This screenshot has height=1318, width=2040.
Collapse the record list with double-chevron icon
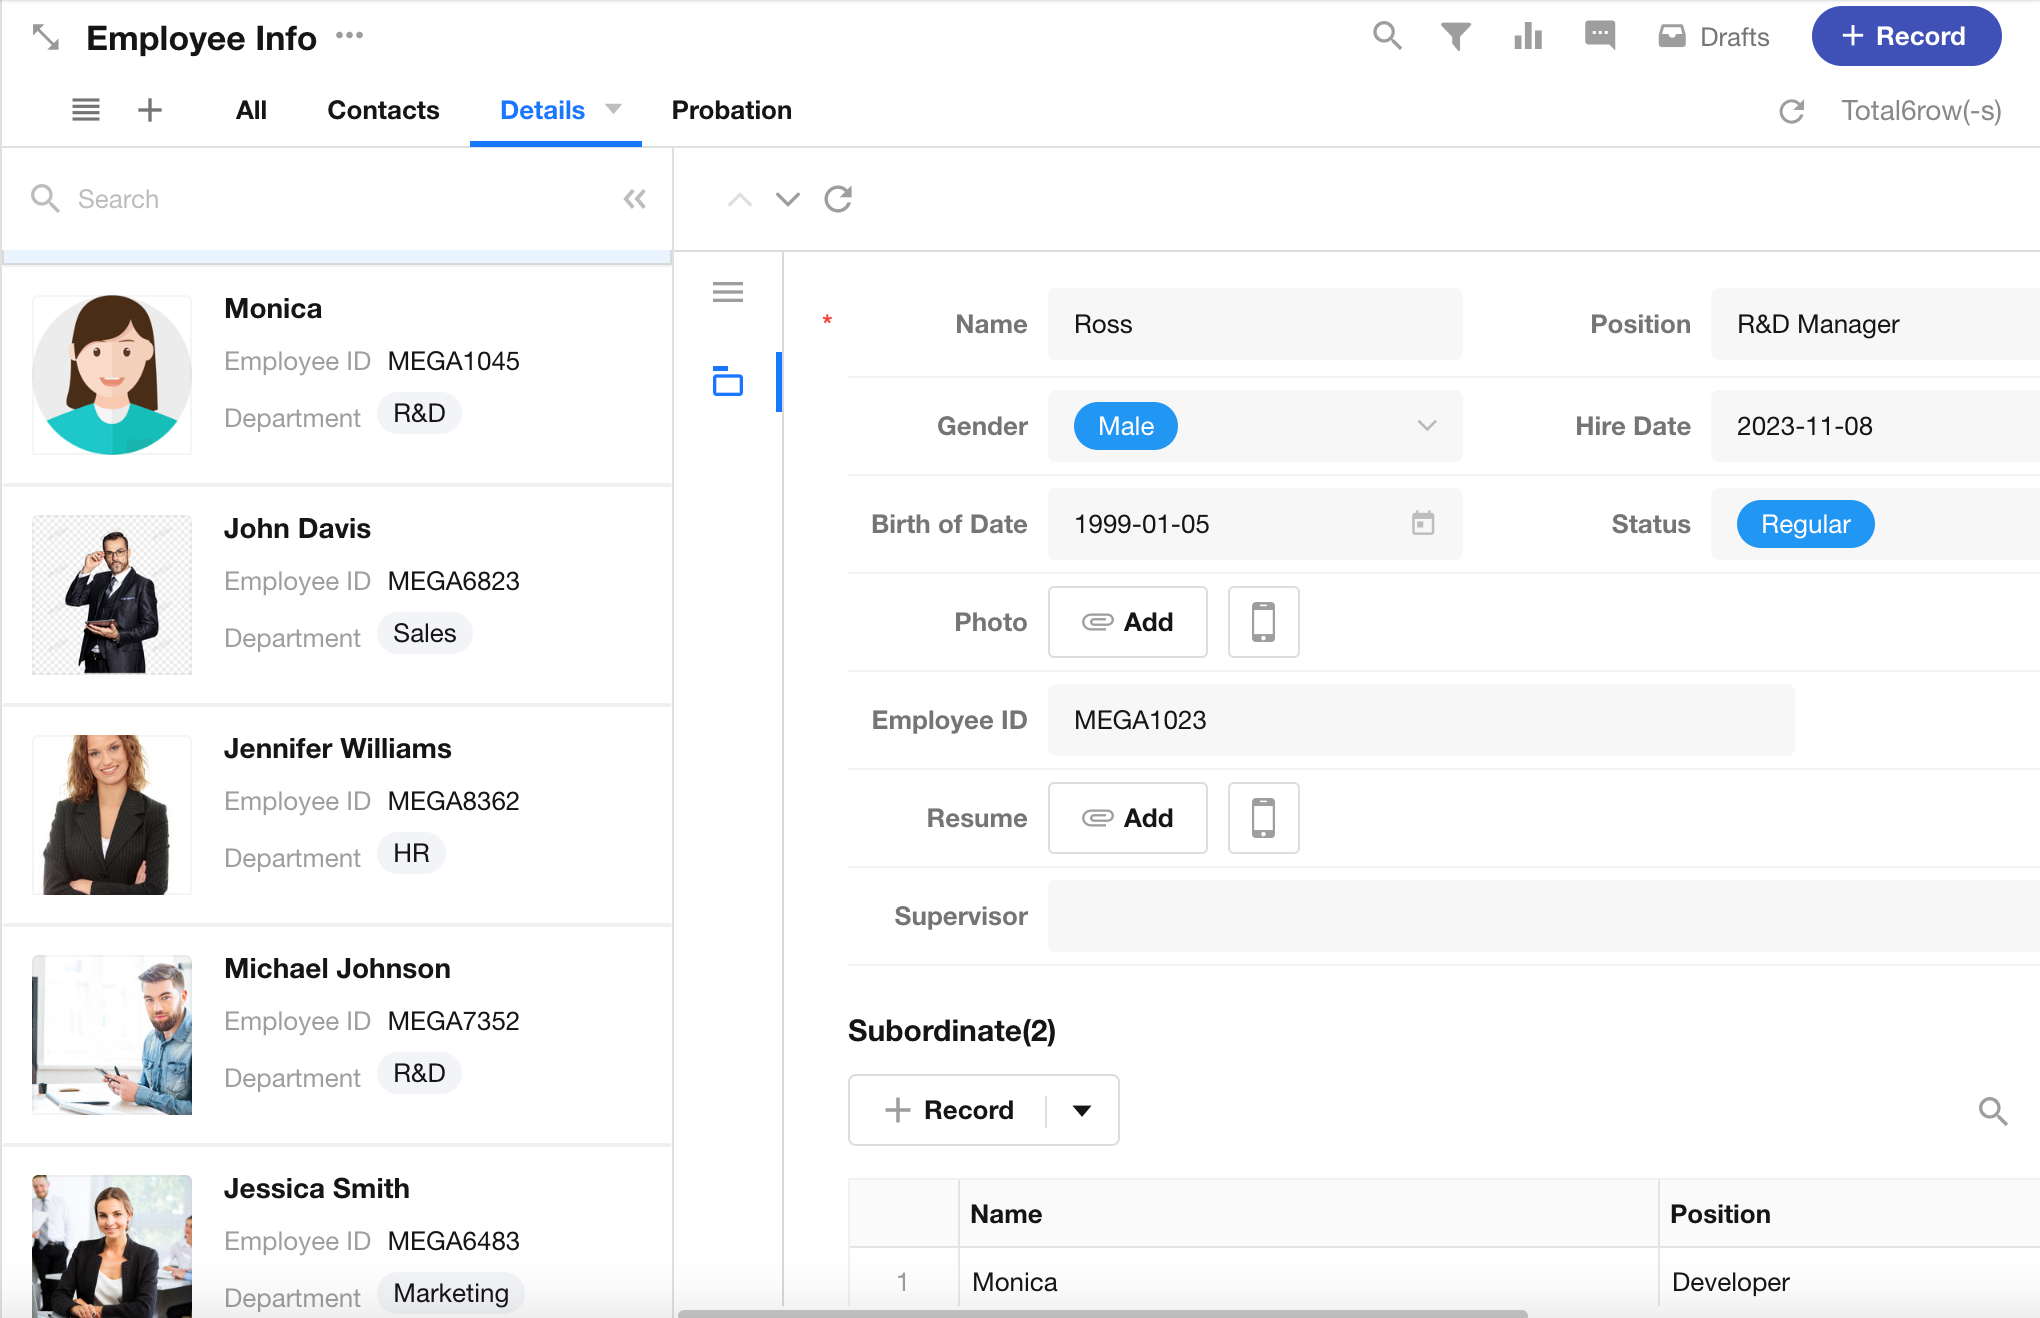[634, 199]
